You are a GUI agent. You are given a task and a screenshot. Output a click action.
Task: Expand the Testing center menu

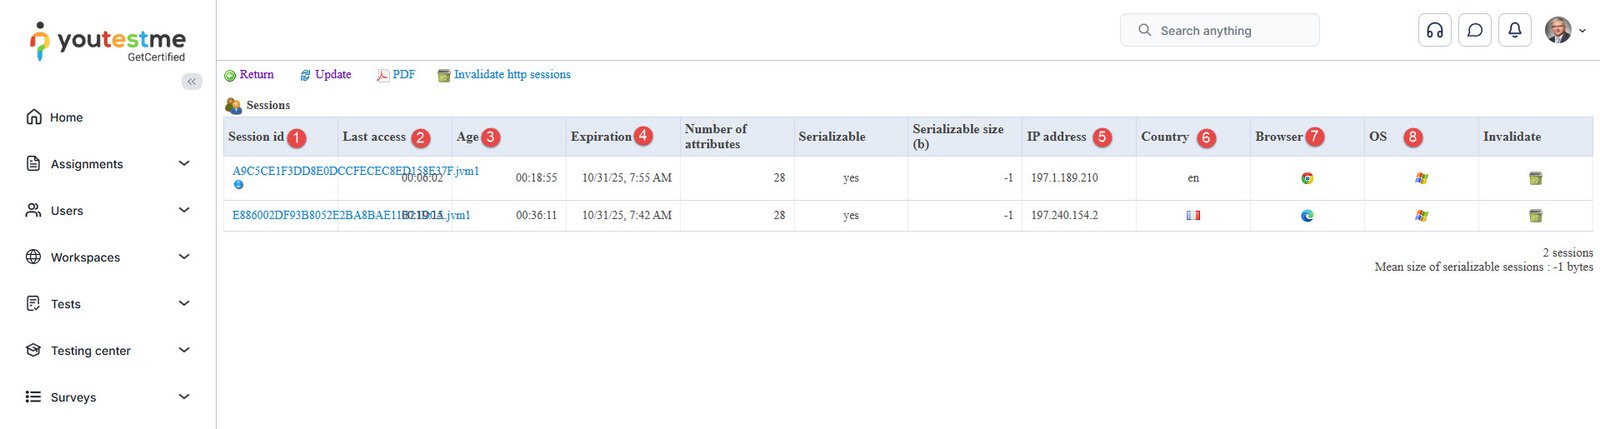[x=107, y=351]
